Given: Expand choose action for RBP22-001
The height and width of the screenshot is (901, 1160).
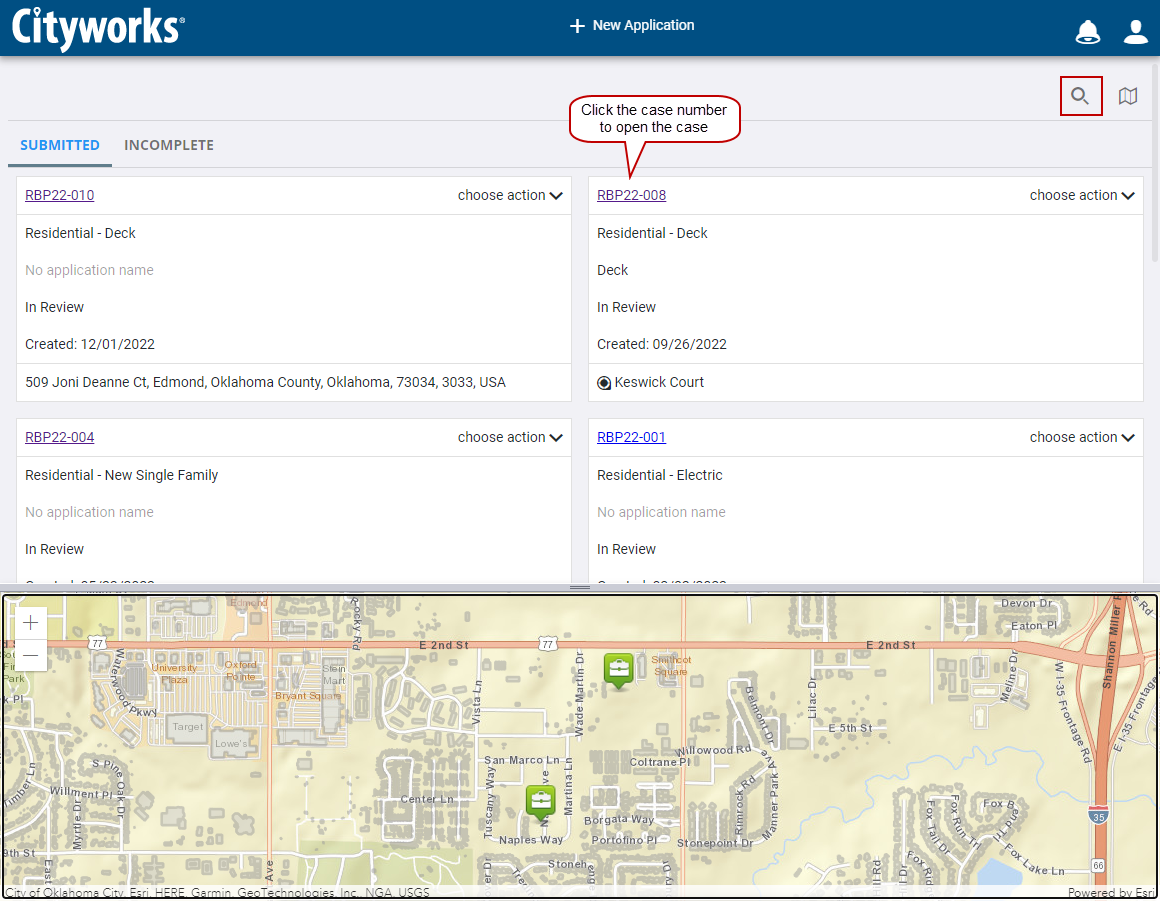Looking at the screenshot, I should coord(1082,437).
